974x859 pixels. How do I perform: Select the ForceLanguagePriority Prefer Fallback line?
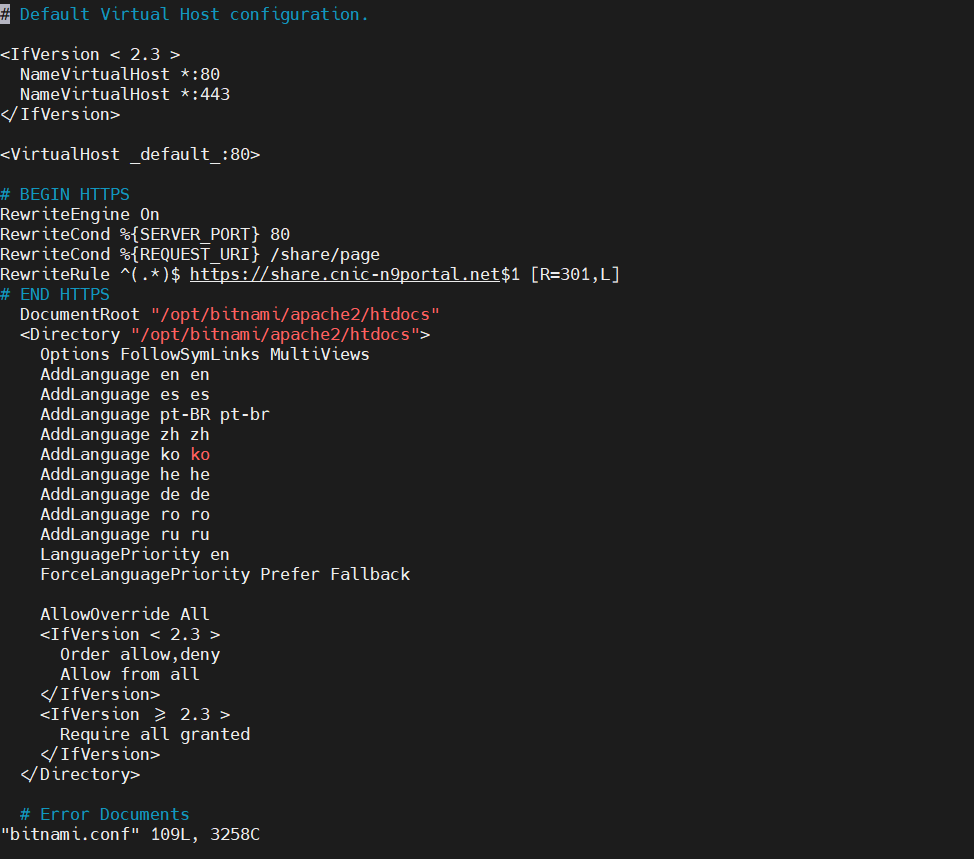pyautogui.click(x=225, y=574)
